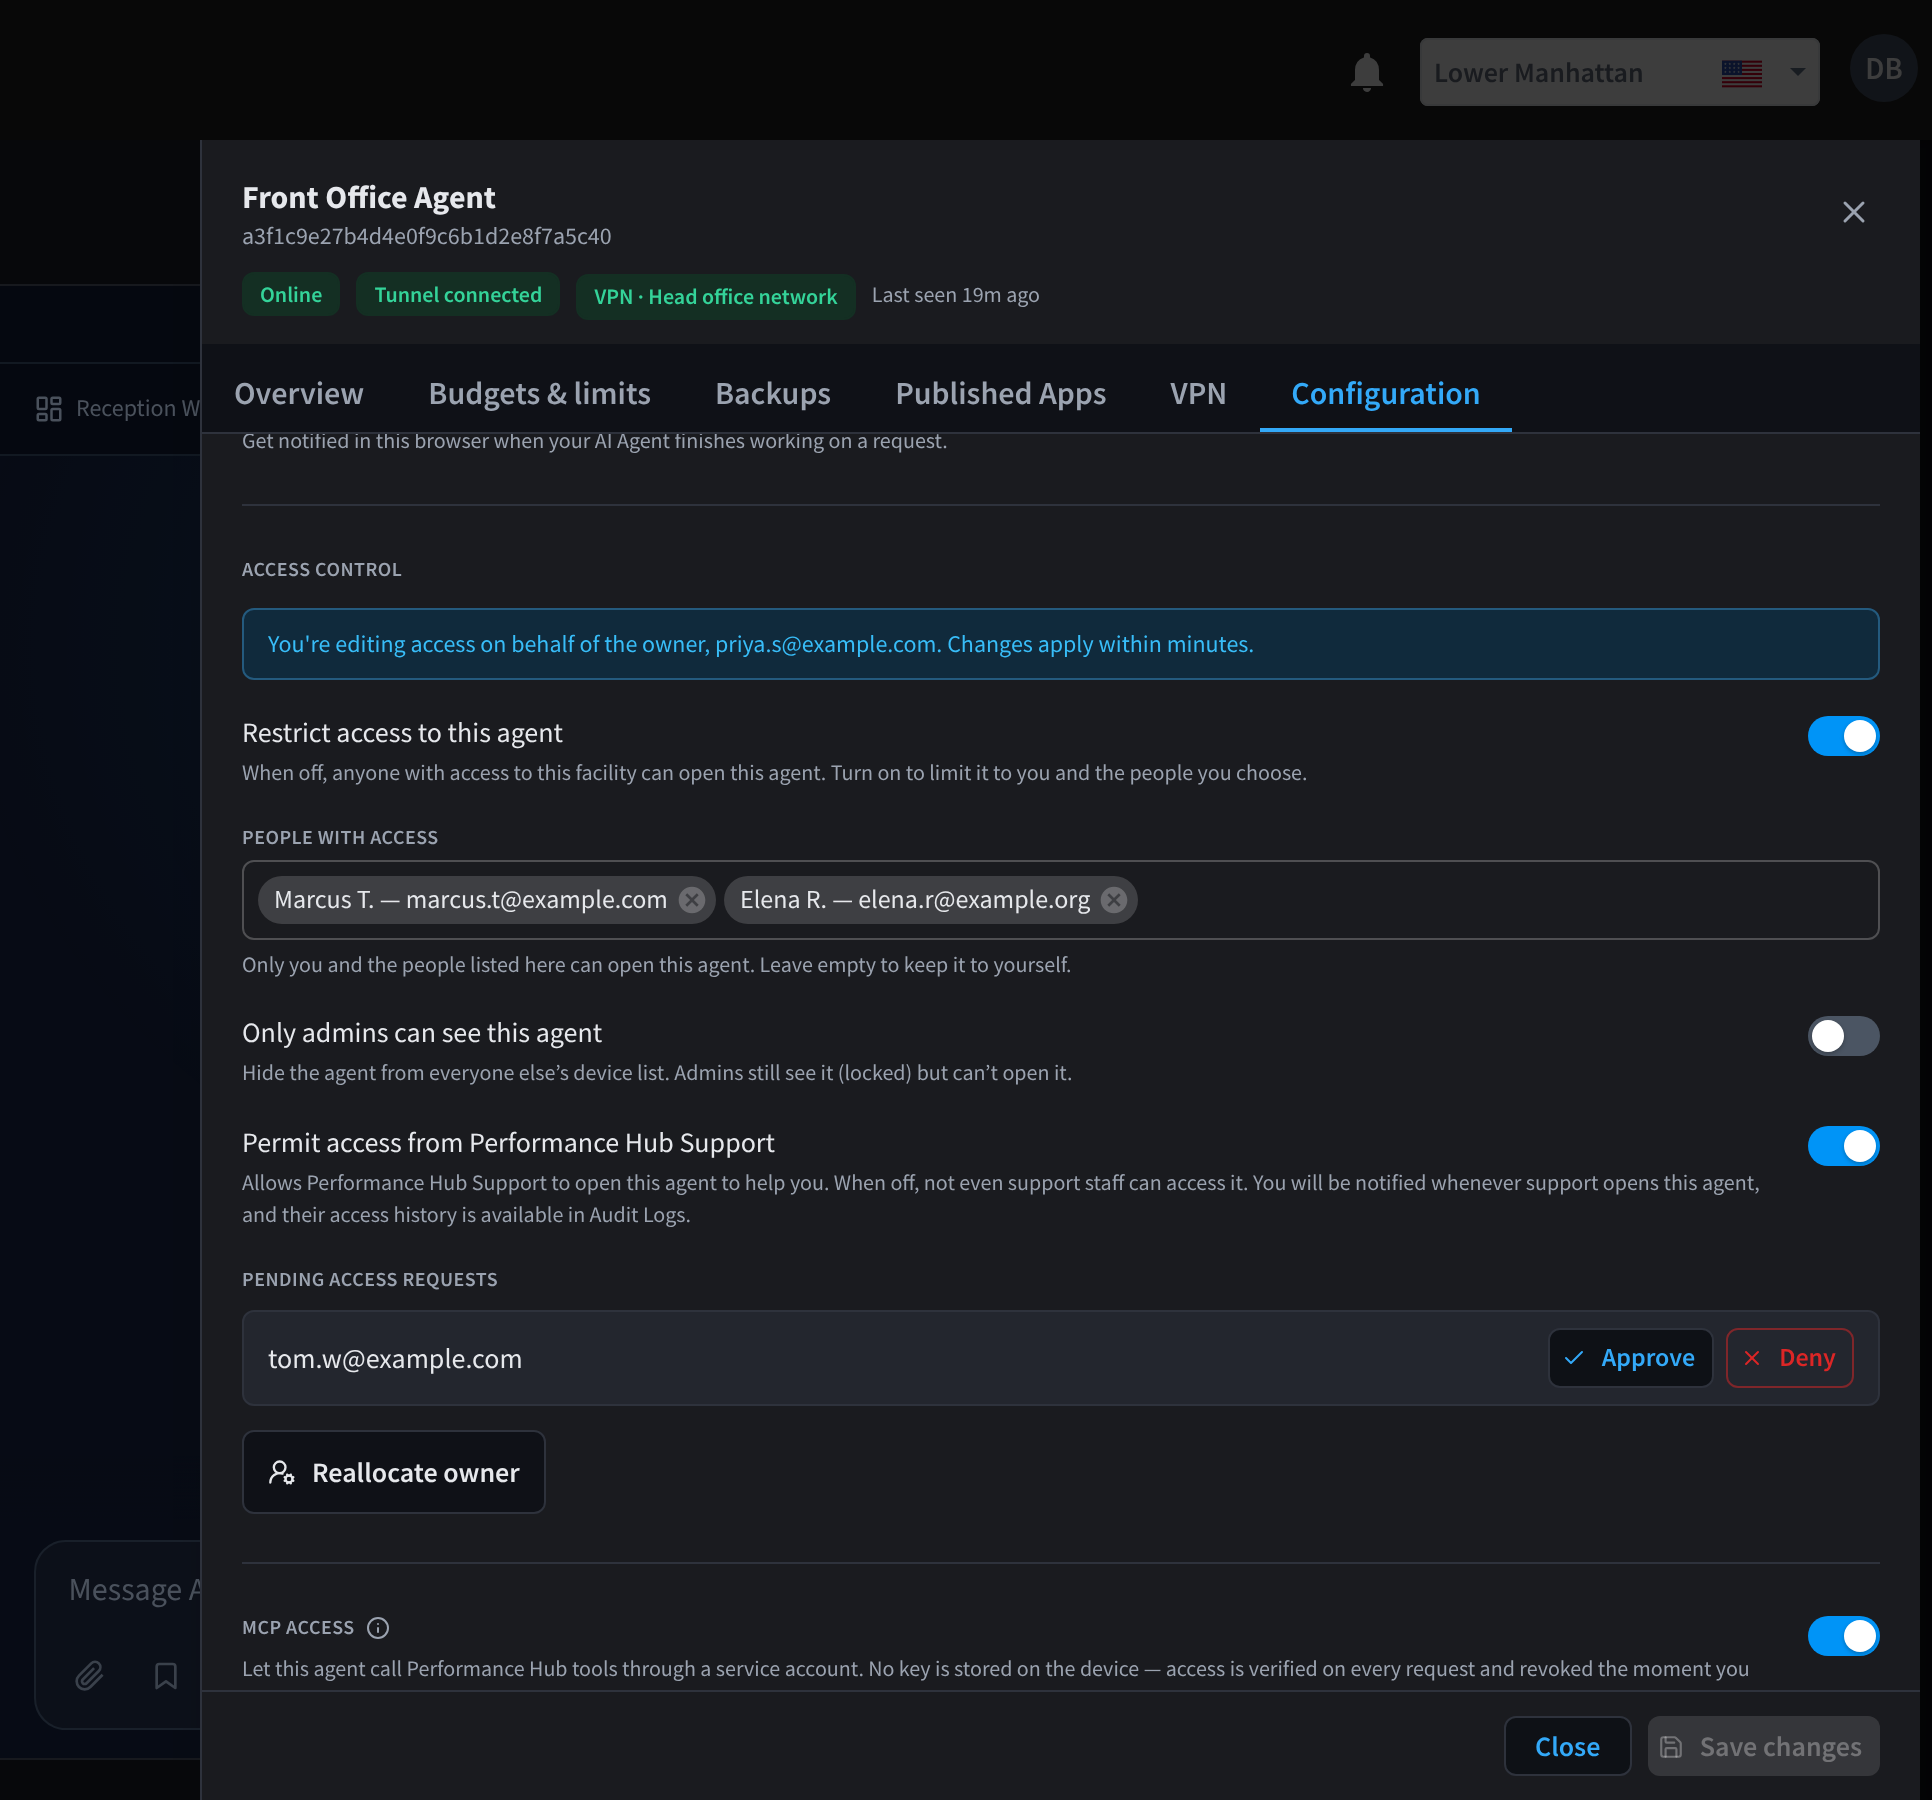Open the notifications bell

point(1366,72)
